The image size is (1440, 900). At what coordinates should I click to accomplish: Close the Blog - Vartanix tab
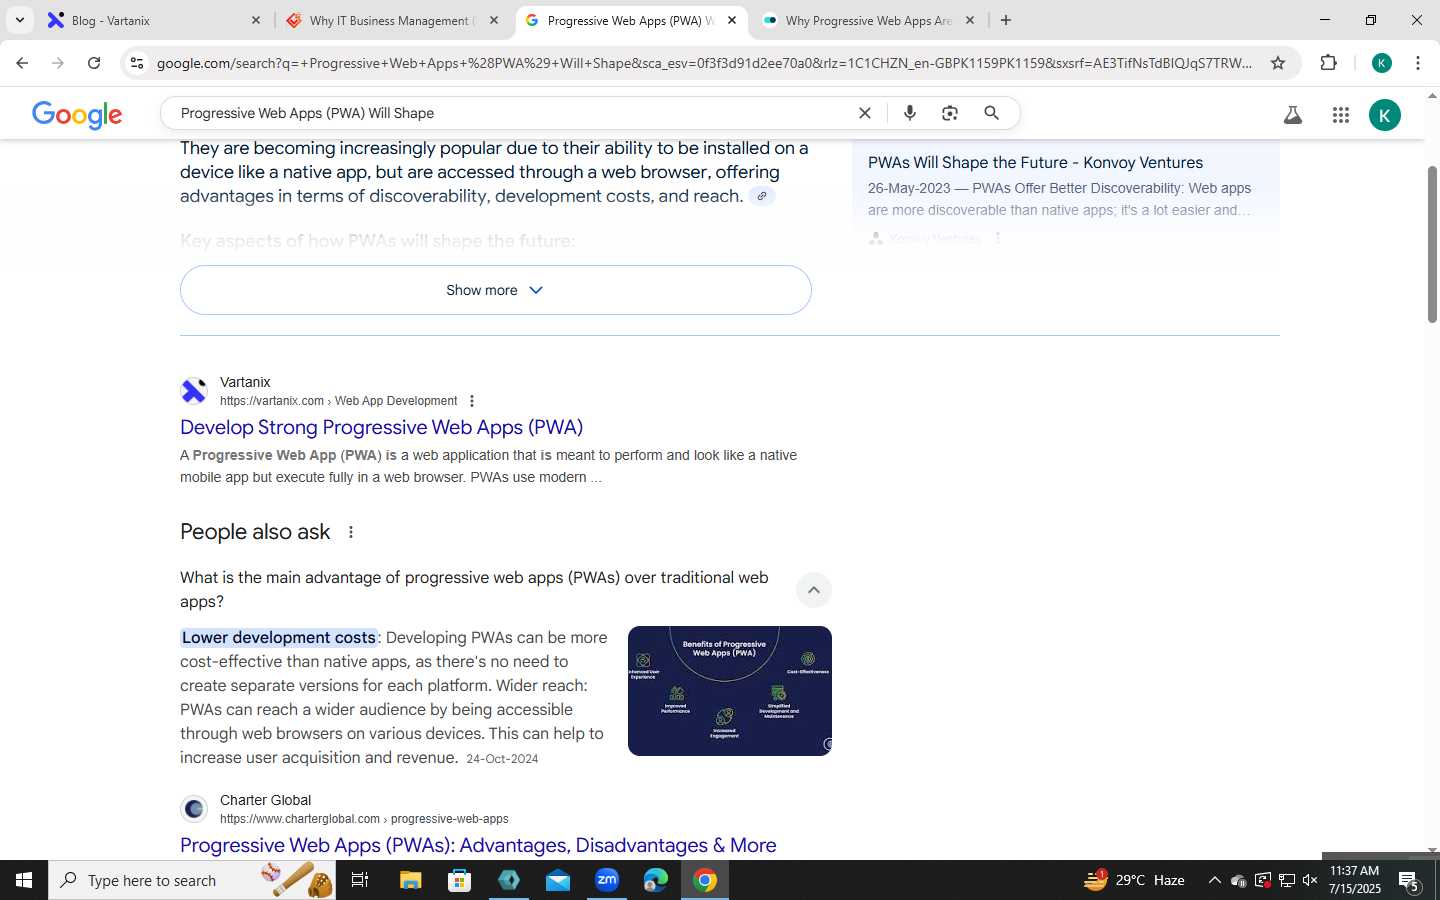click(x=256, y=20)
